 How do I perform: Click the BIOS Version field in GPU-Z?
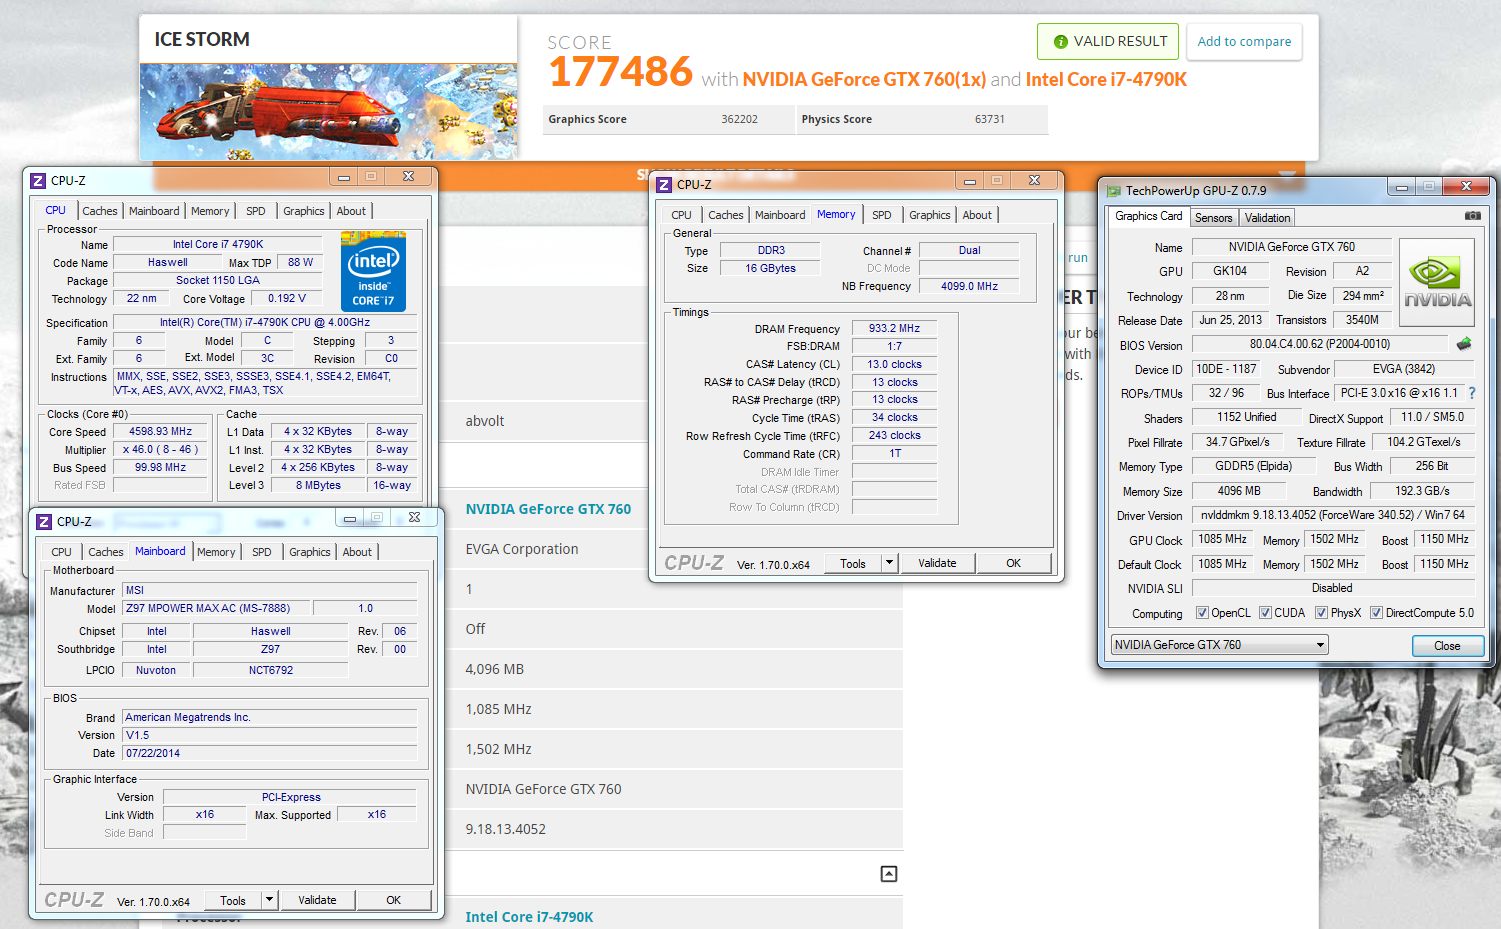click(x=1319, y=344)
